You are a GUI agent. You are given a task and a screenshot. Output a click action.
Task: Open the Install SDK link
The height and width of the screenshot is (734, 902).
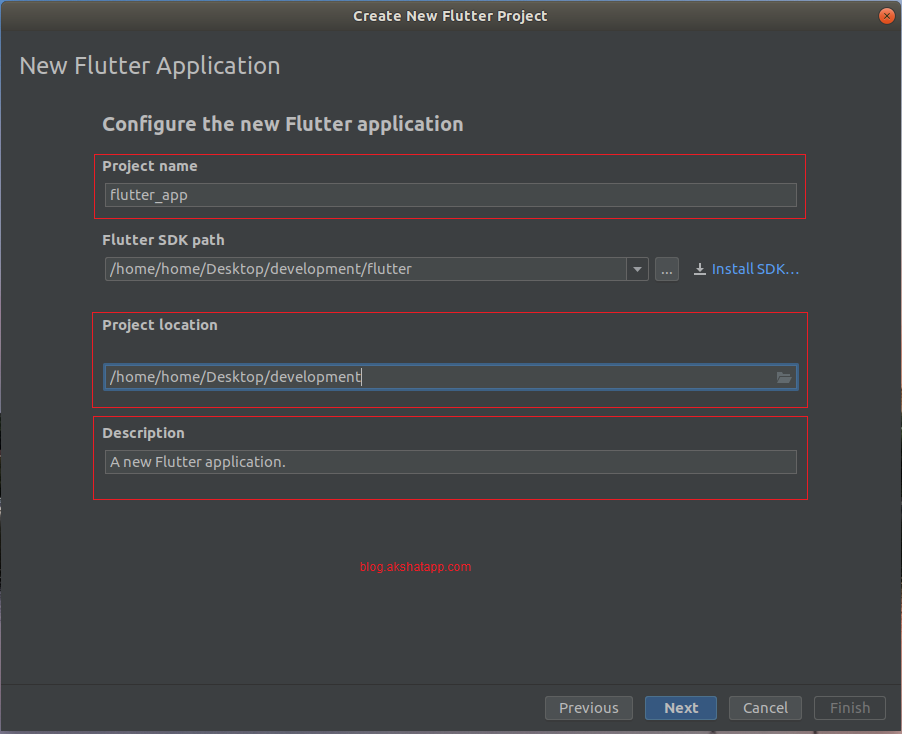tap(753, 268)
